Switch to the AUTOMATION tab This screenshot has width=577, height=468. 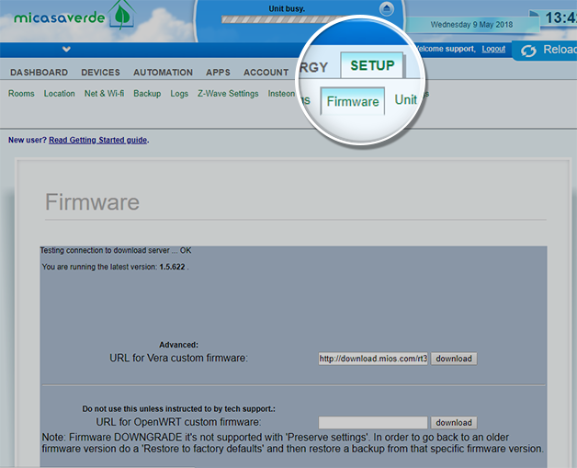tap(163, 72)
